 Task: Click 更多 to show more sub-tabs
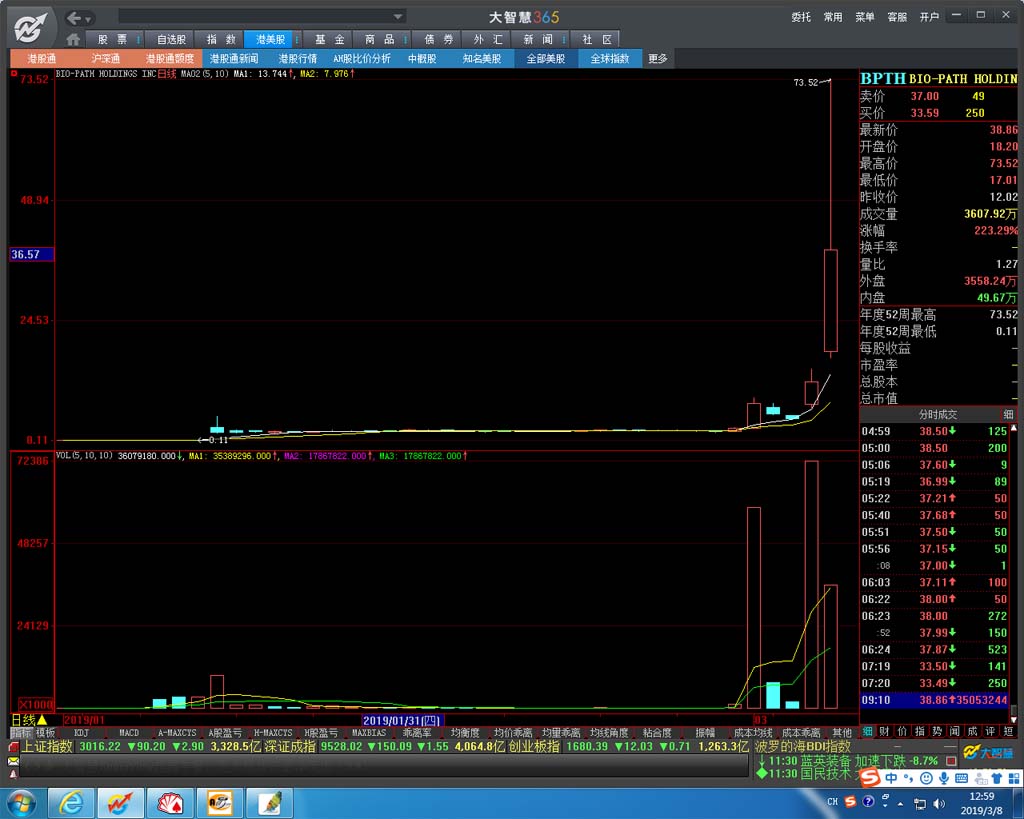(x=658, y=59)
